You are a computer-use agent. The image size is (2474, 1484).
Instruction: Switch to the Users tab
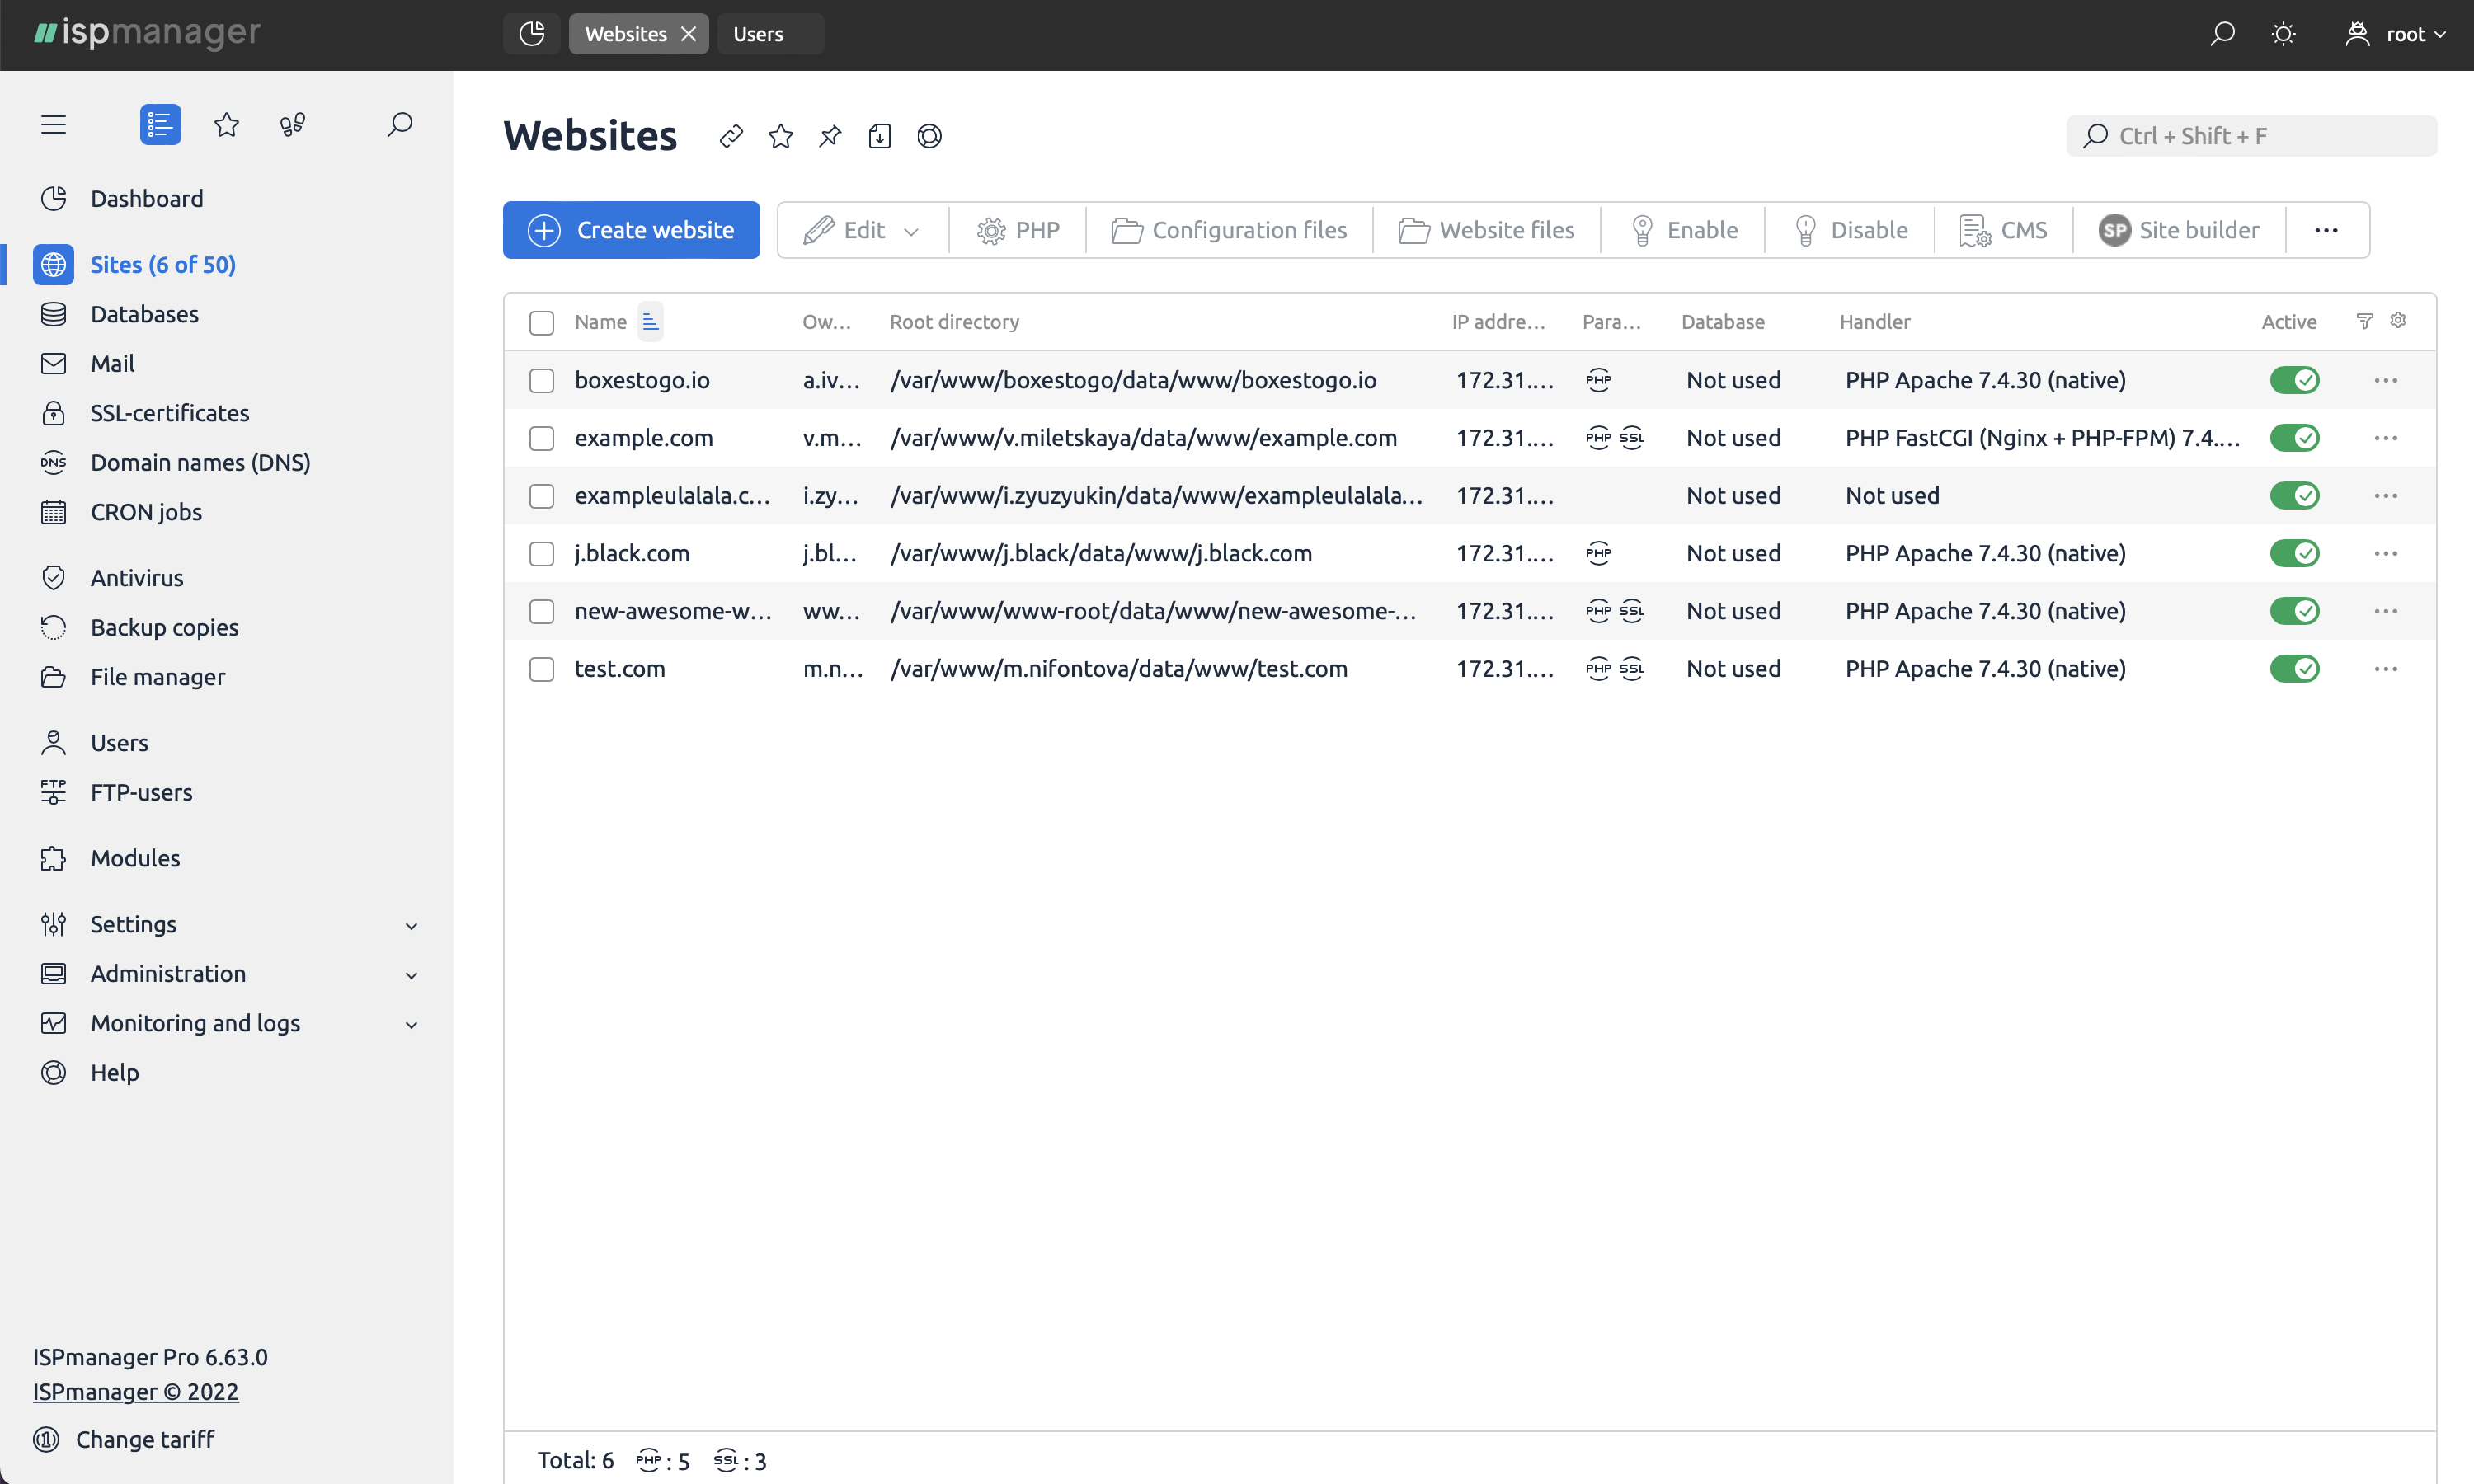pyautogui.click(x=770, y=34)
